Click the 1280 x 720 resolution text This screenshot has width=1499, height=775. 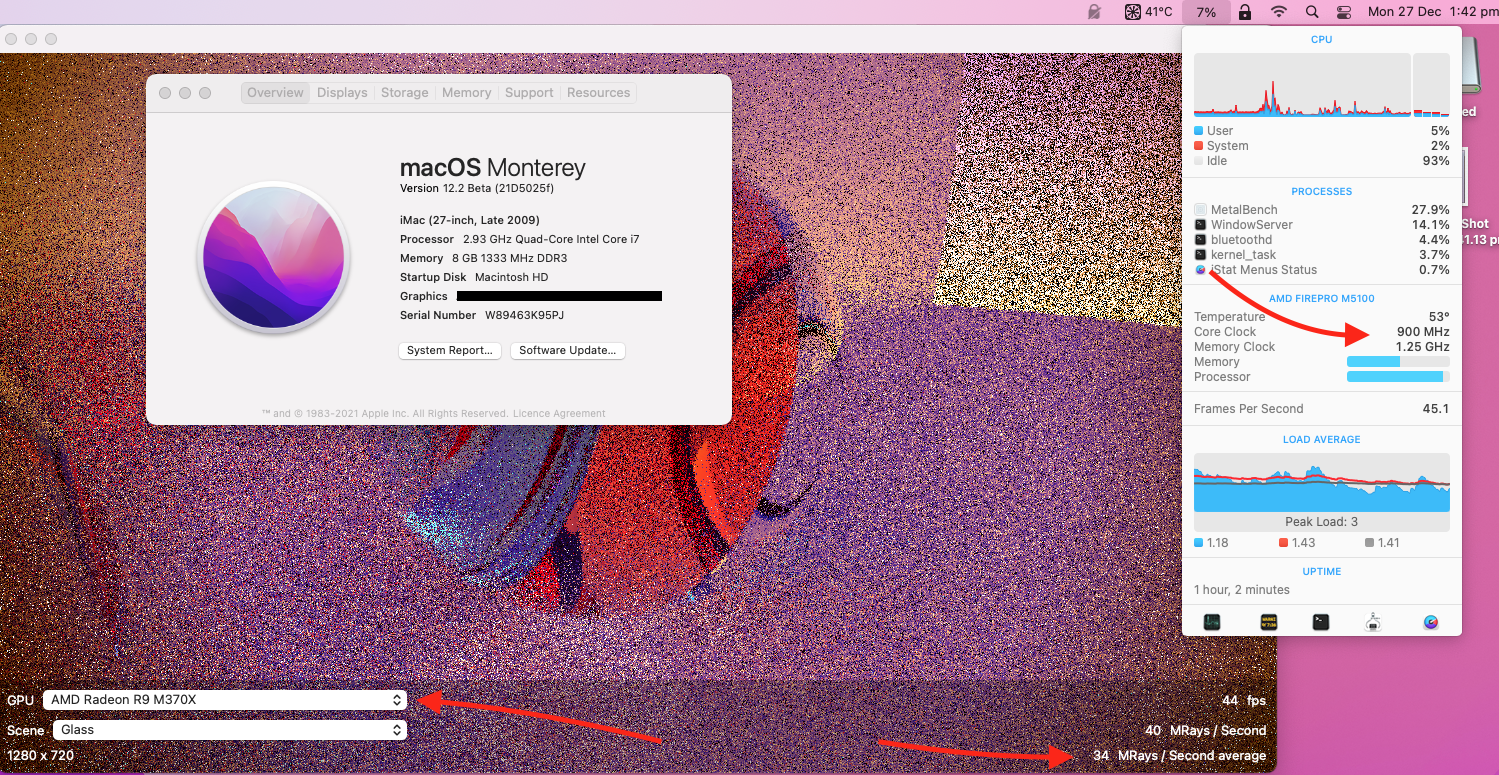tap(40, 756)
